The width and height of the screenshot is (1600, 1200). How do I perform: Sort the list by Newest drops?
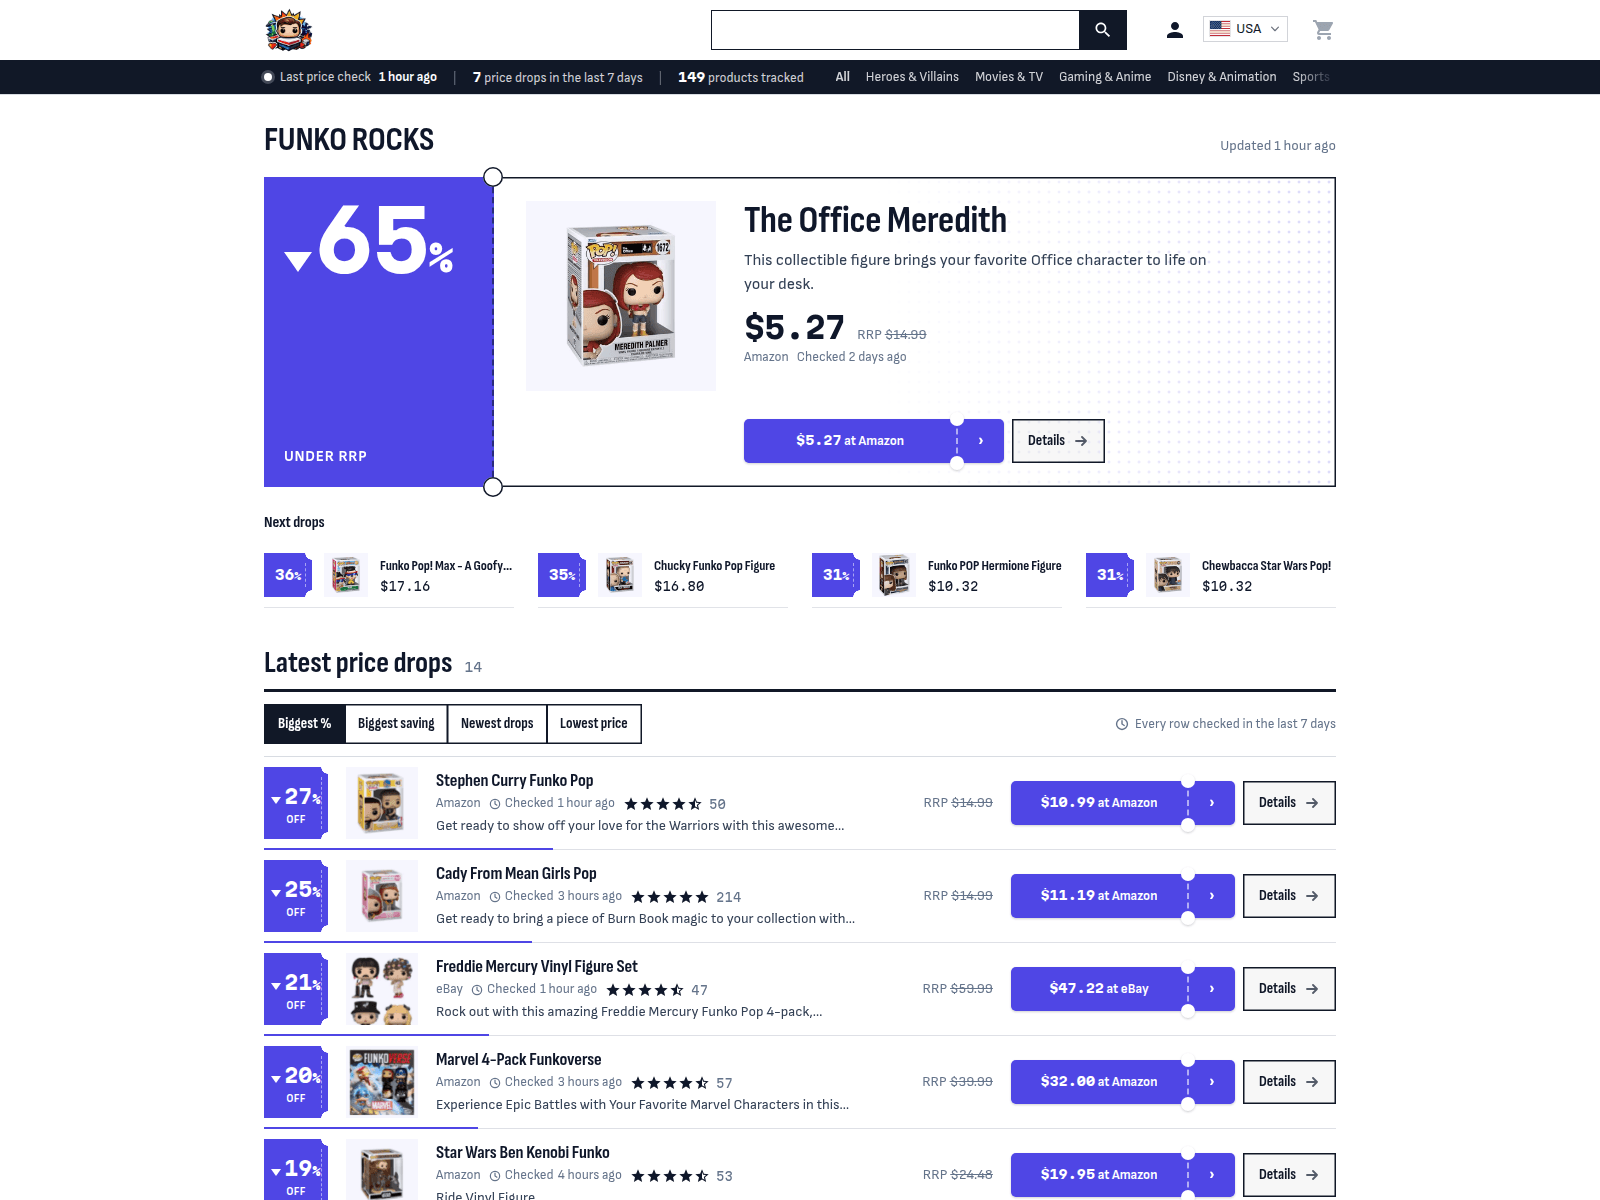[497, 724]
